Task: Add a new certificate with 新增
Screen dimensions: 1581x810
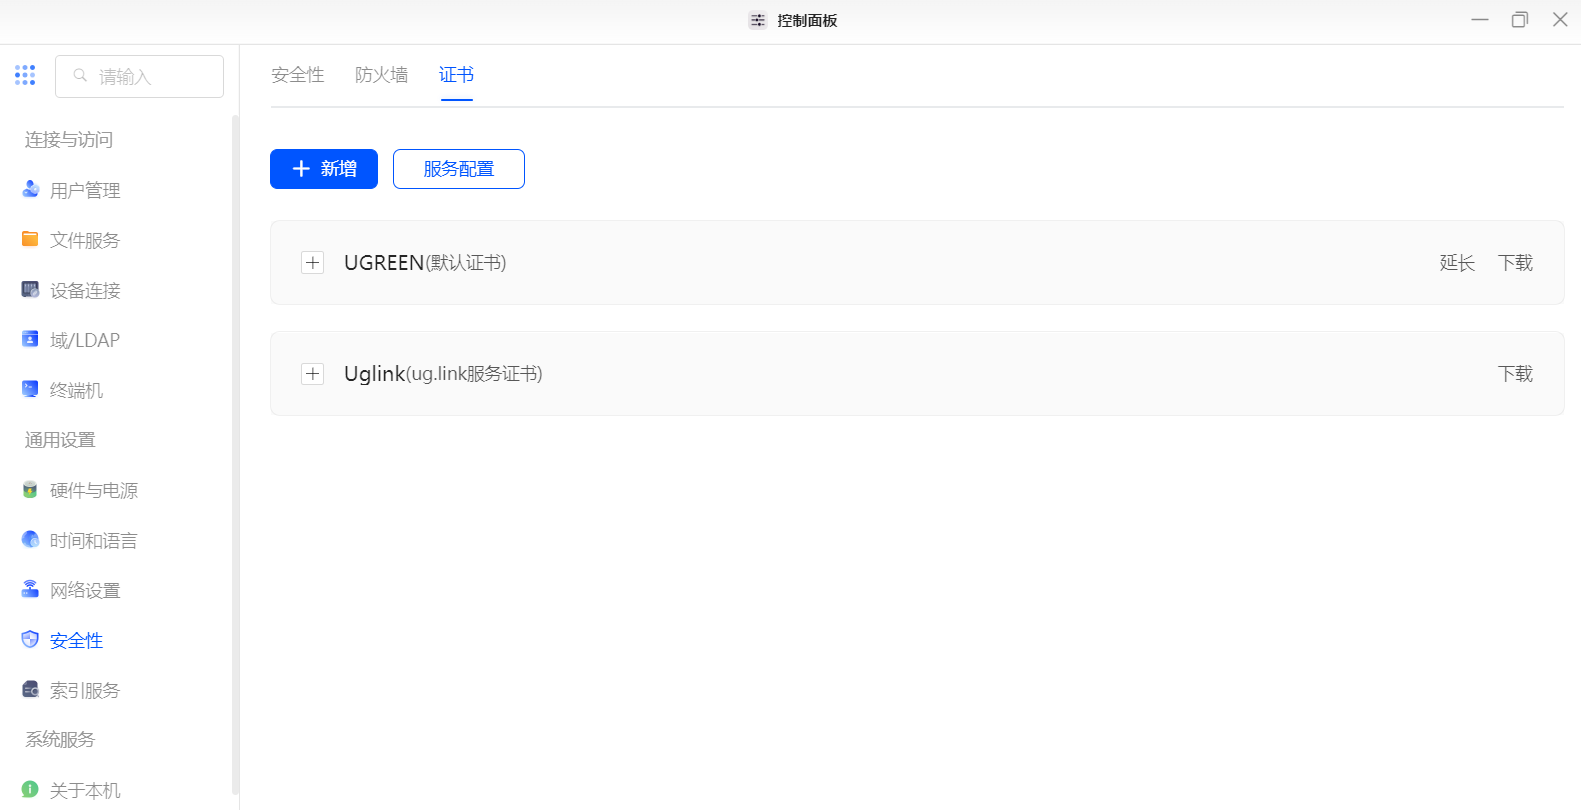Action: pyautogui.click(x=324, y=169)
